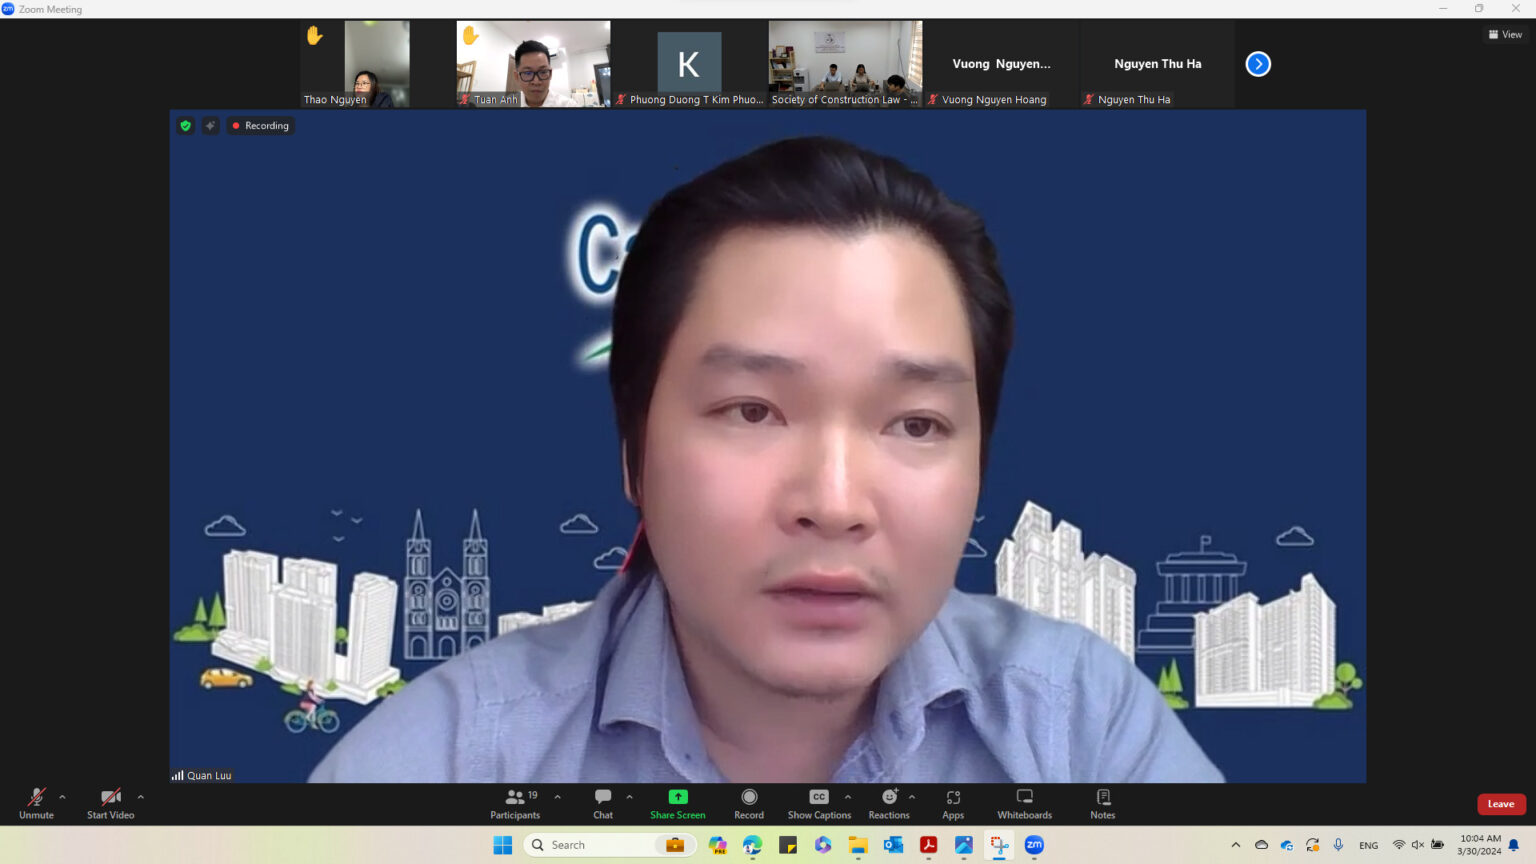
Task: Open Whiteboards
Action: [x=1024, y=802]
